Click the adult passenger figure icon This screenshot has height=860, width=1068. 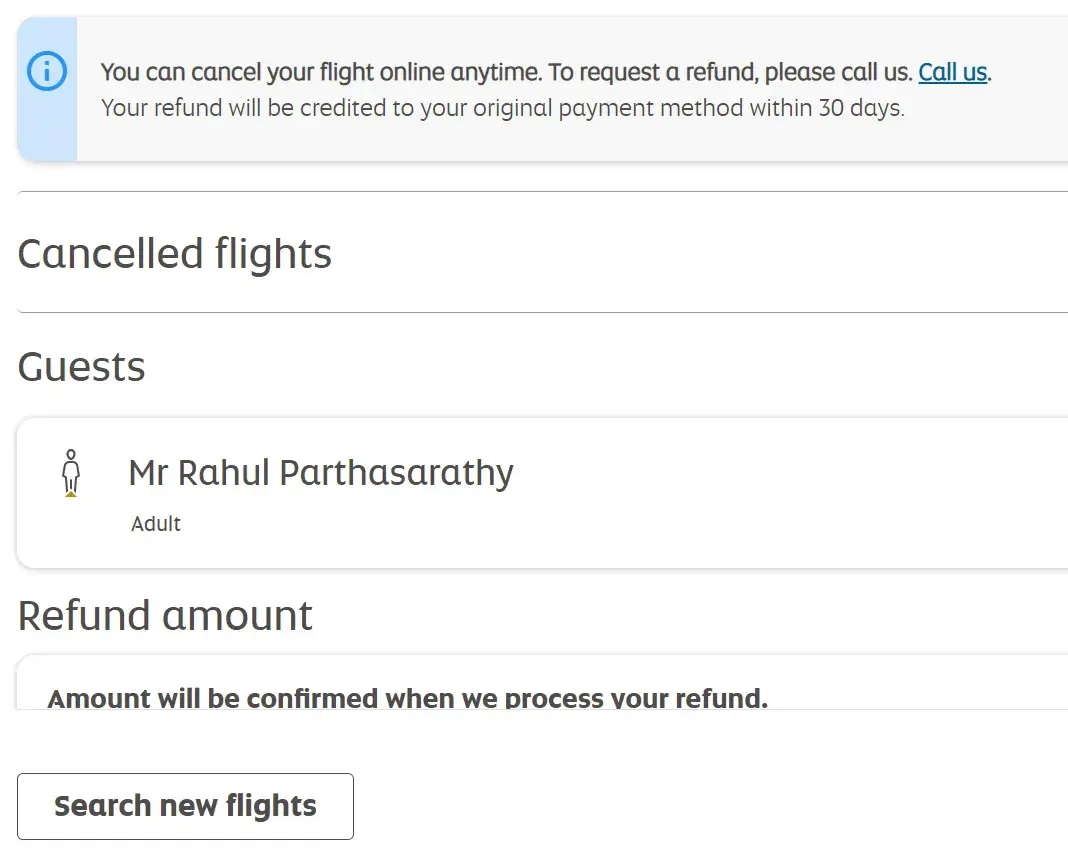coord(70,474)
